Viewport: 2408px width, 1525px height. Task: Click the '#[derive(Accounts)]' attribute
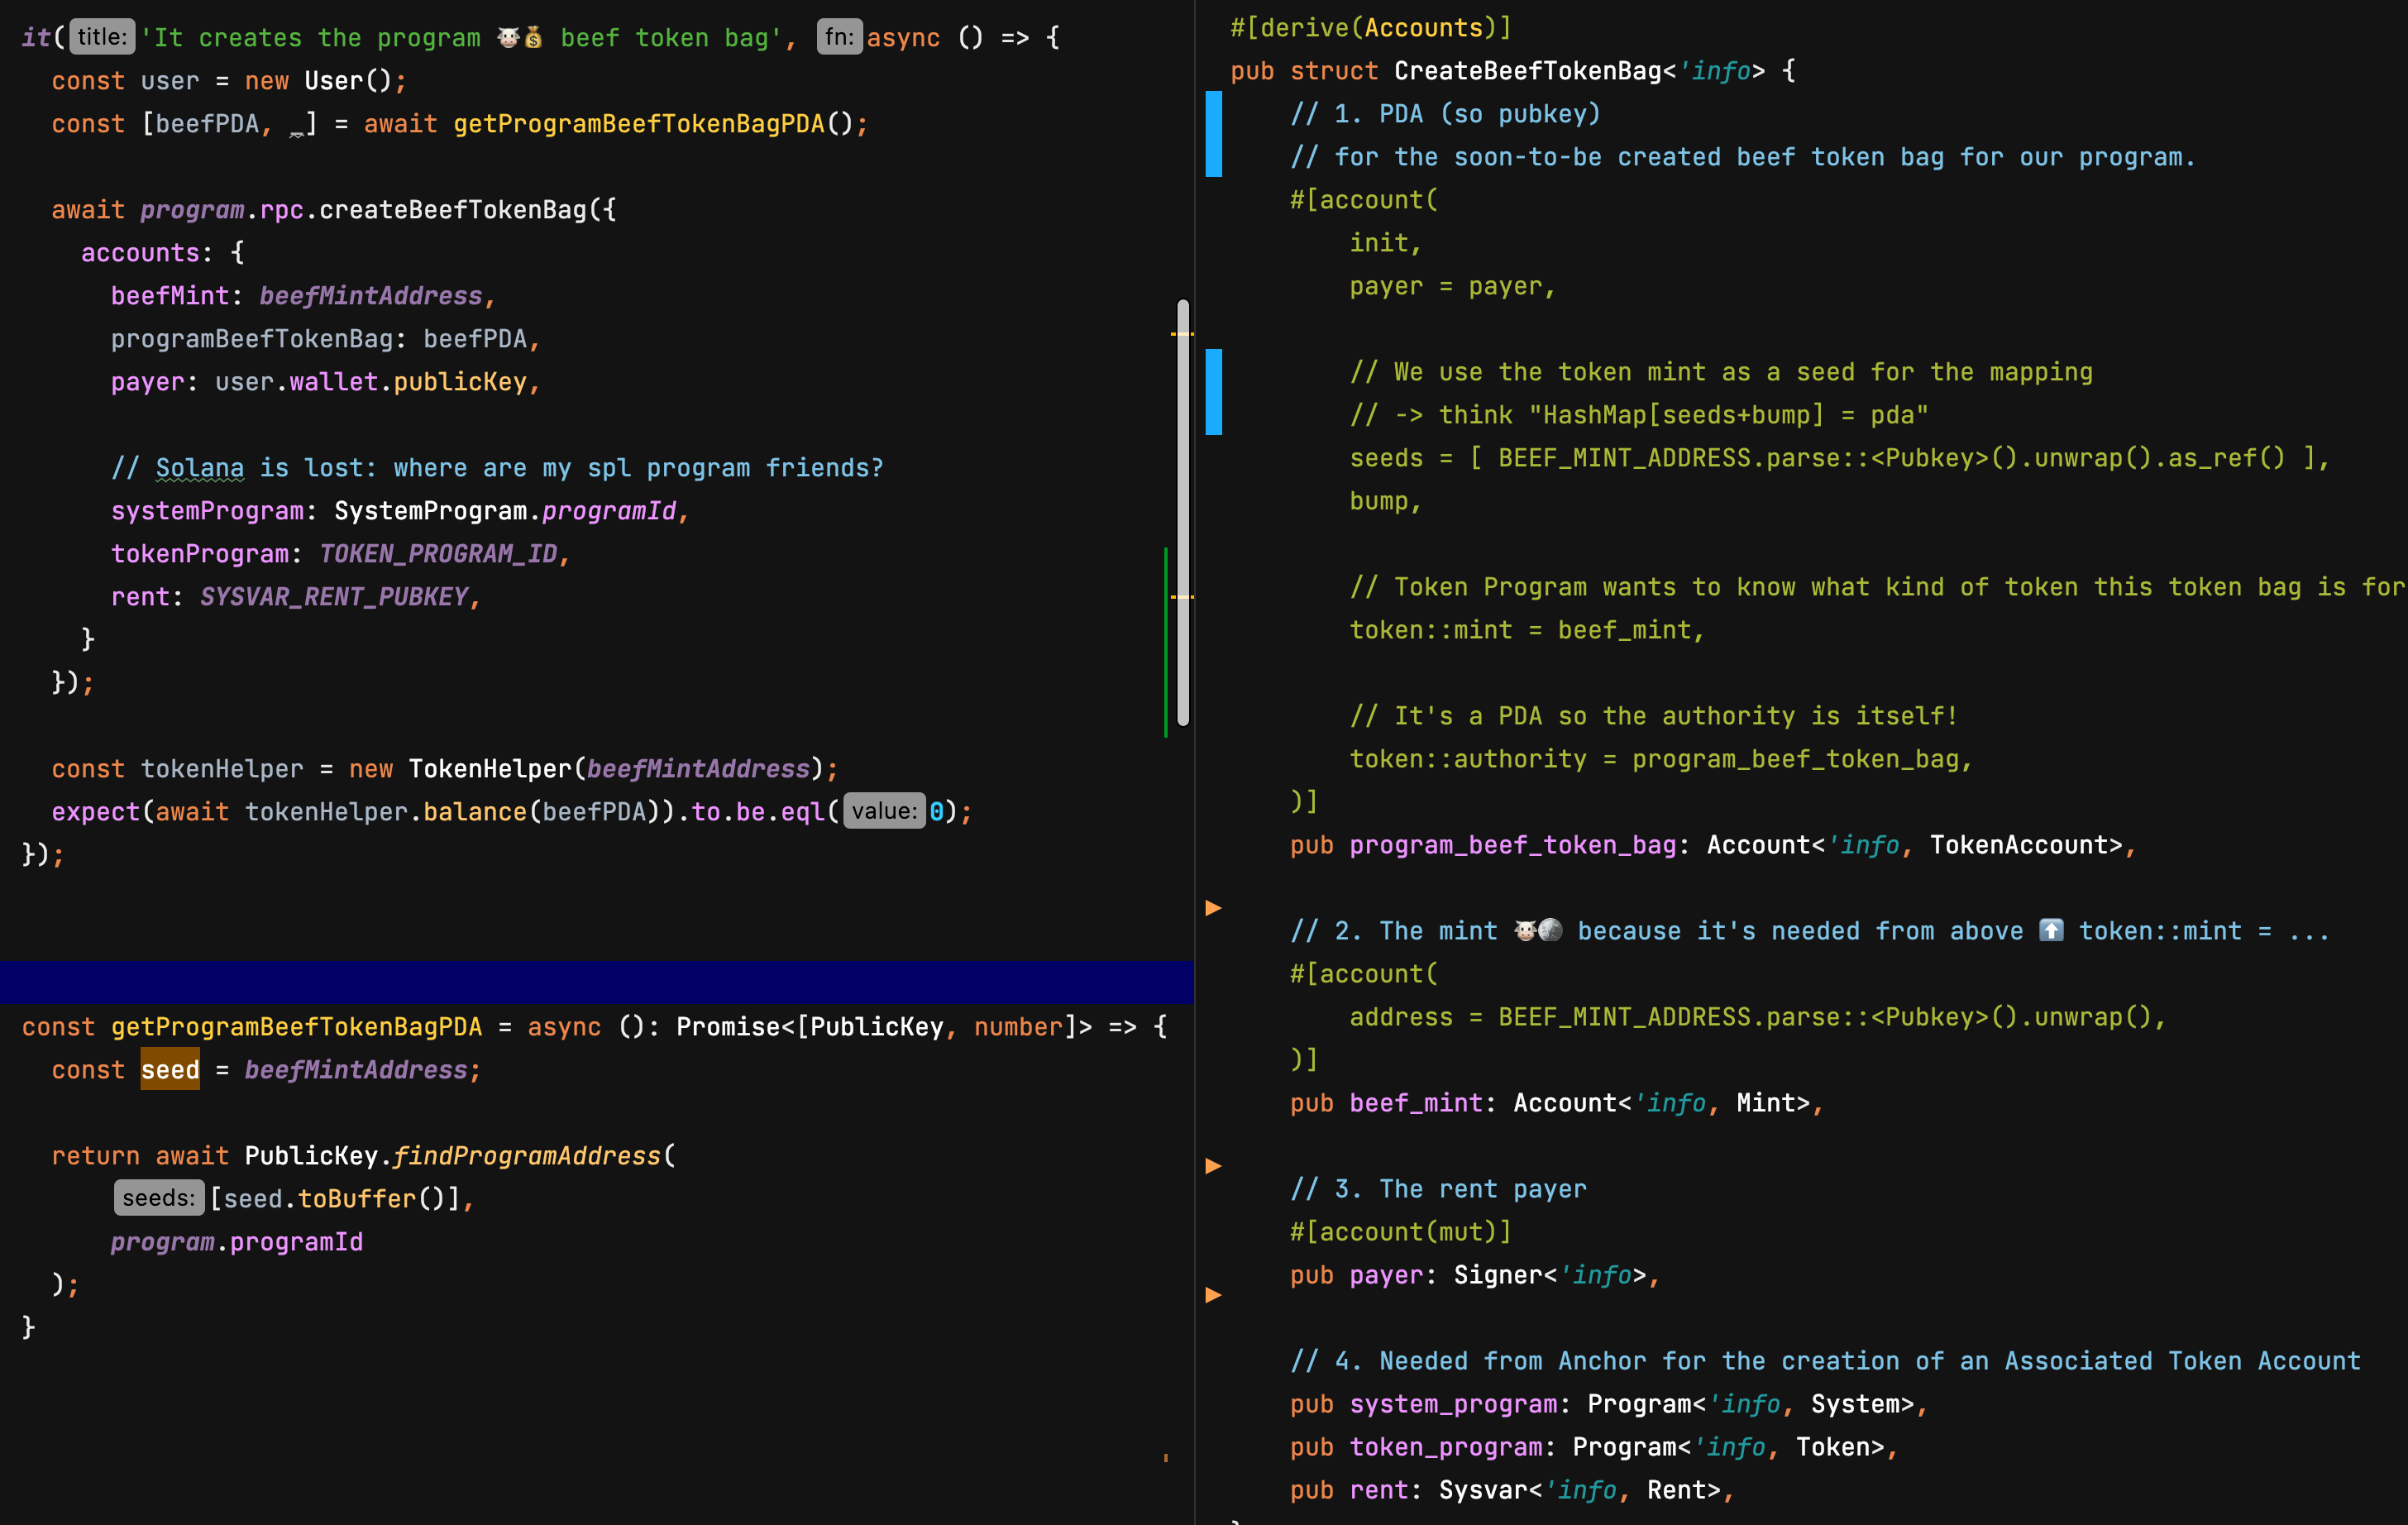[1371, 28]
